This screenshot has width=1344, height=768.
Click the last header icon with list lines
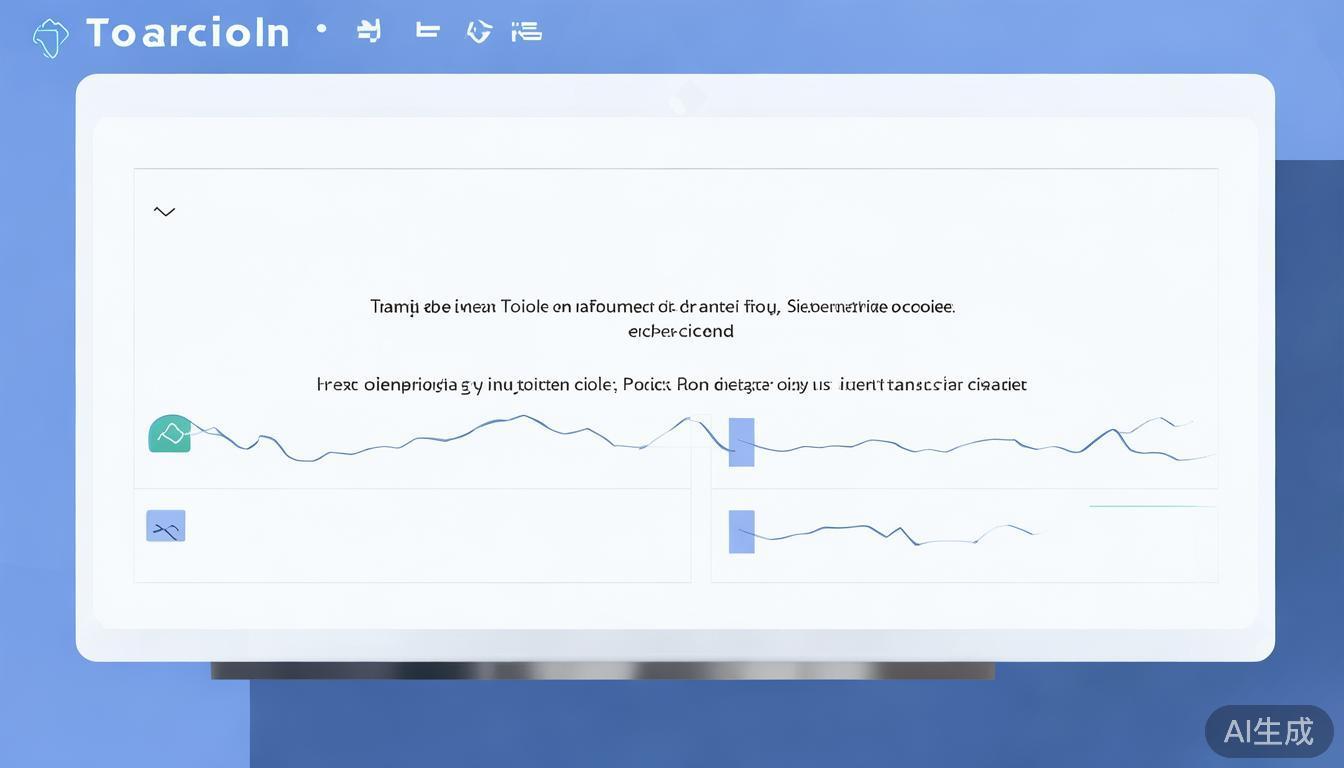[x=526, y=32]
